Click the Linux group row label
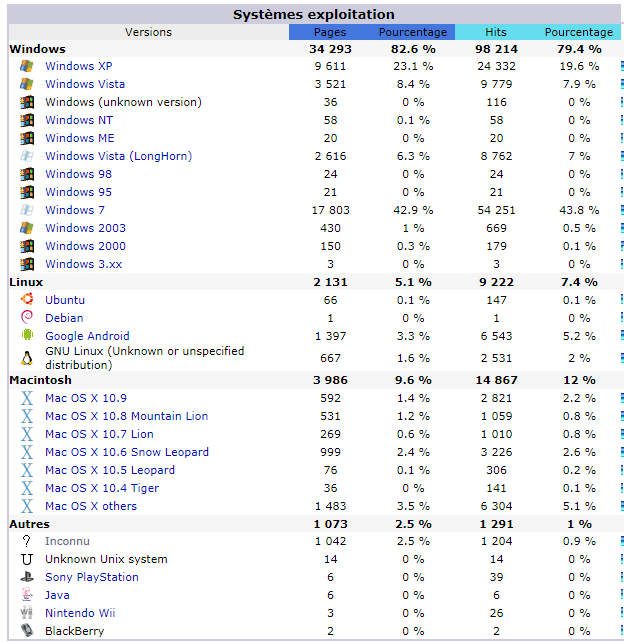Image resolution: width=624 pixels, height=642 pixels. pos(26,282)
